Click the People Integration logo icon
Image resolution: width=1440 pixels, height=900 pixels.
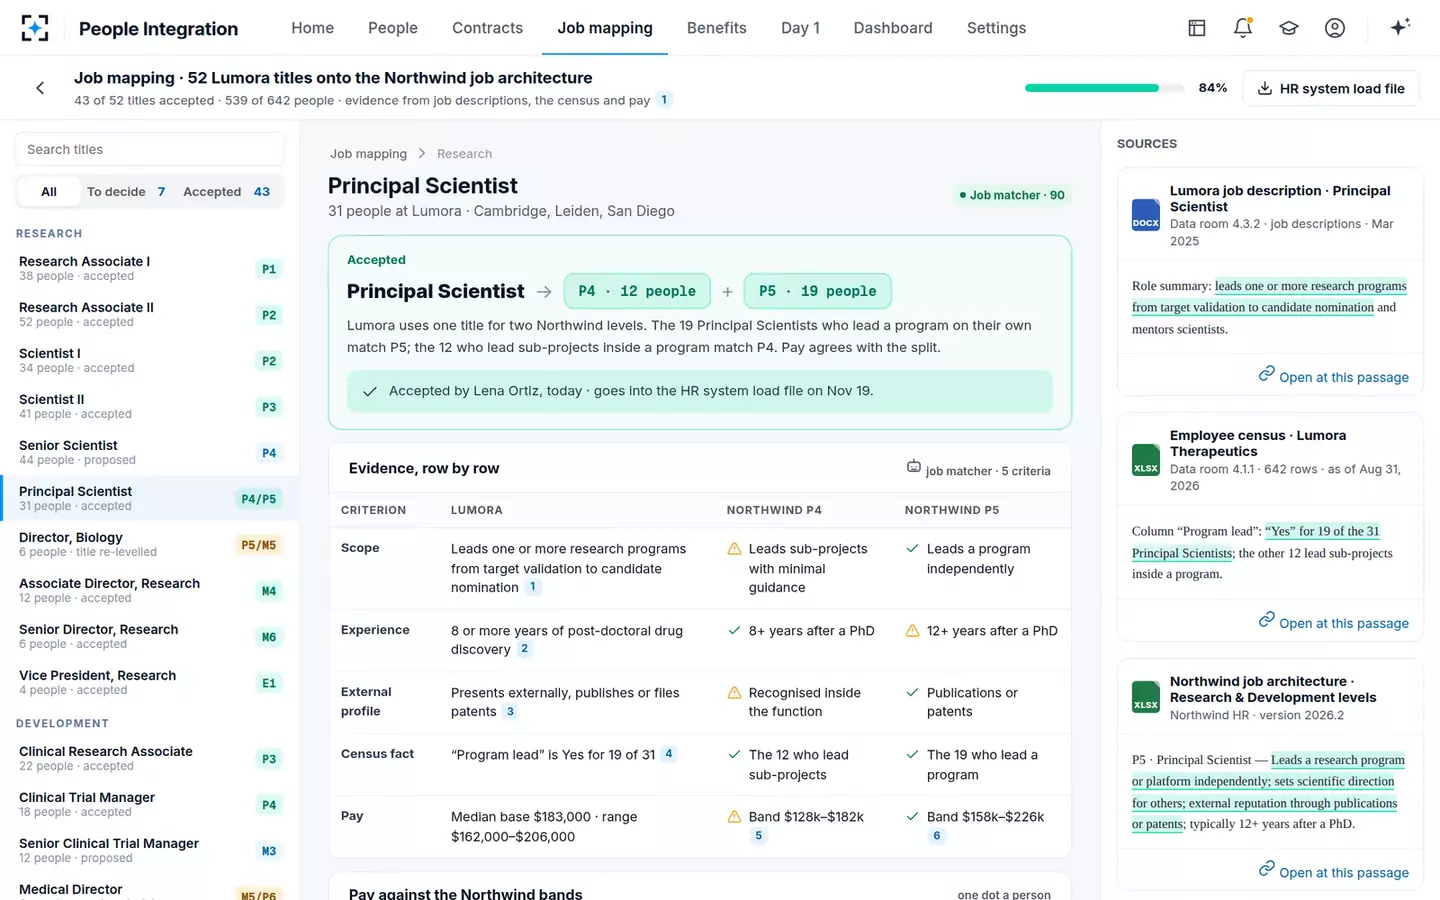coord(35,28)
